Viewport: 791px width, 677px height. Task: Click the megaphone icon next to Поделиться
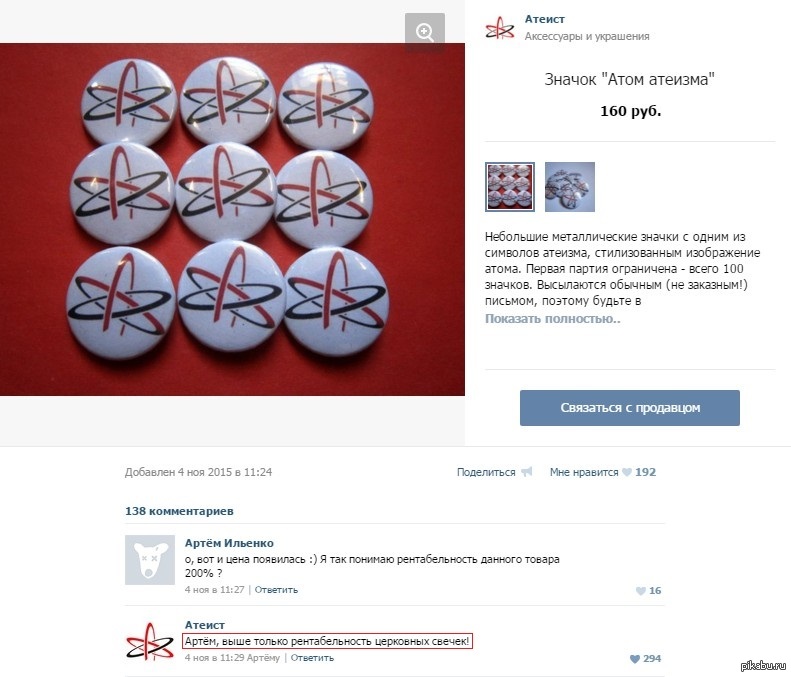(x=527, y=472)
